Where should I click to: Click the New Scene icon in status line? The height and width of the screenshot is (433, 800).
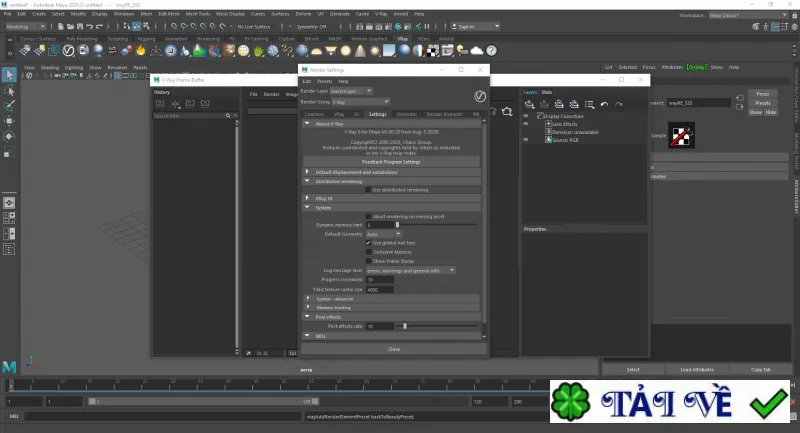pyautogui.click(x=61, y=27)
